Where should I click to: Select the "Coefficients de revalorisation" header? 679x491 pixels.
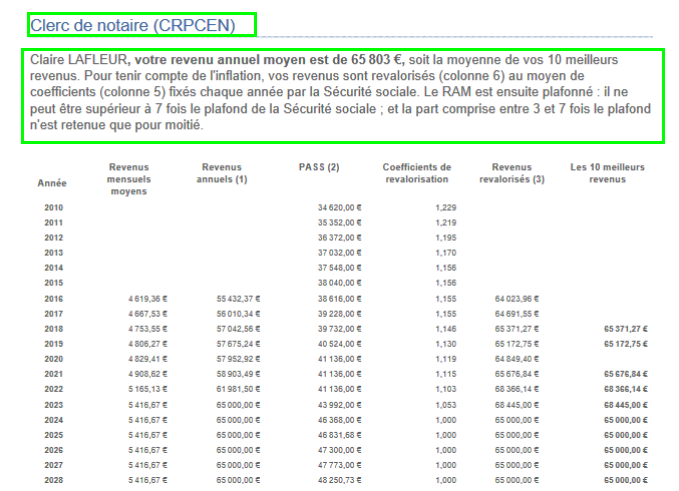pyautogui.click(x=417, y=172)
